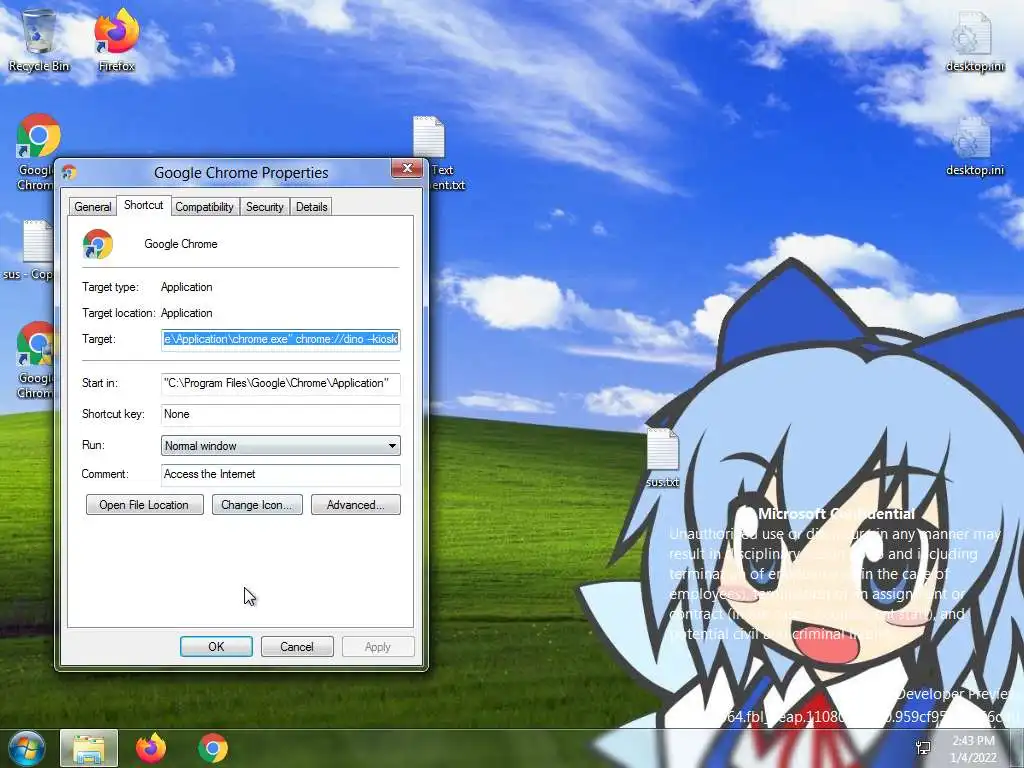Expand the Run window mode dropdown
1024x768 pixels.
pyautogui.click(x=281, y=445)
